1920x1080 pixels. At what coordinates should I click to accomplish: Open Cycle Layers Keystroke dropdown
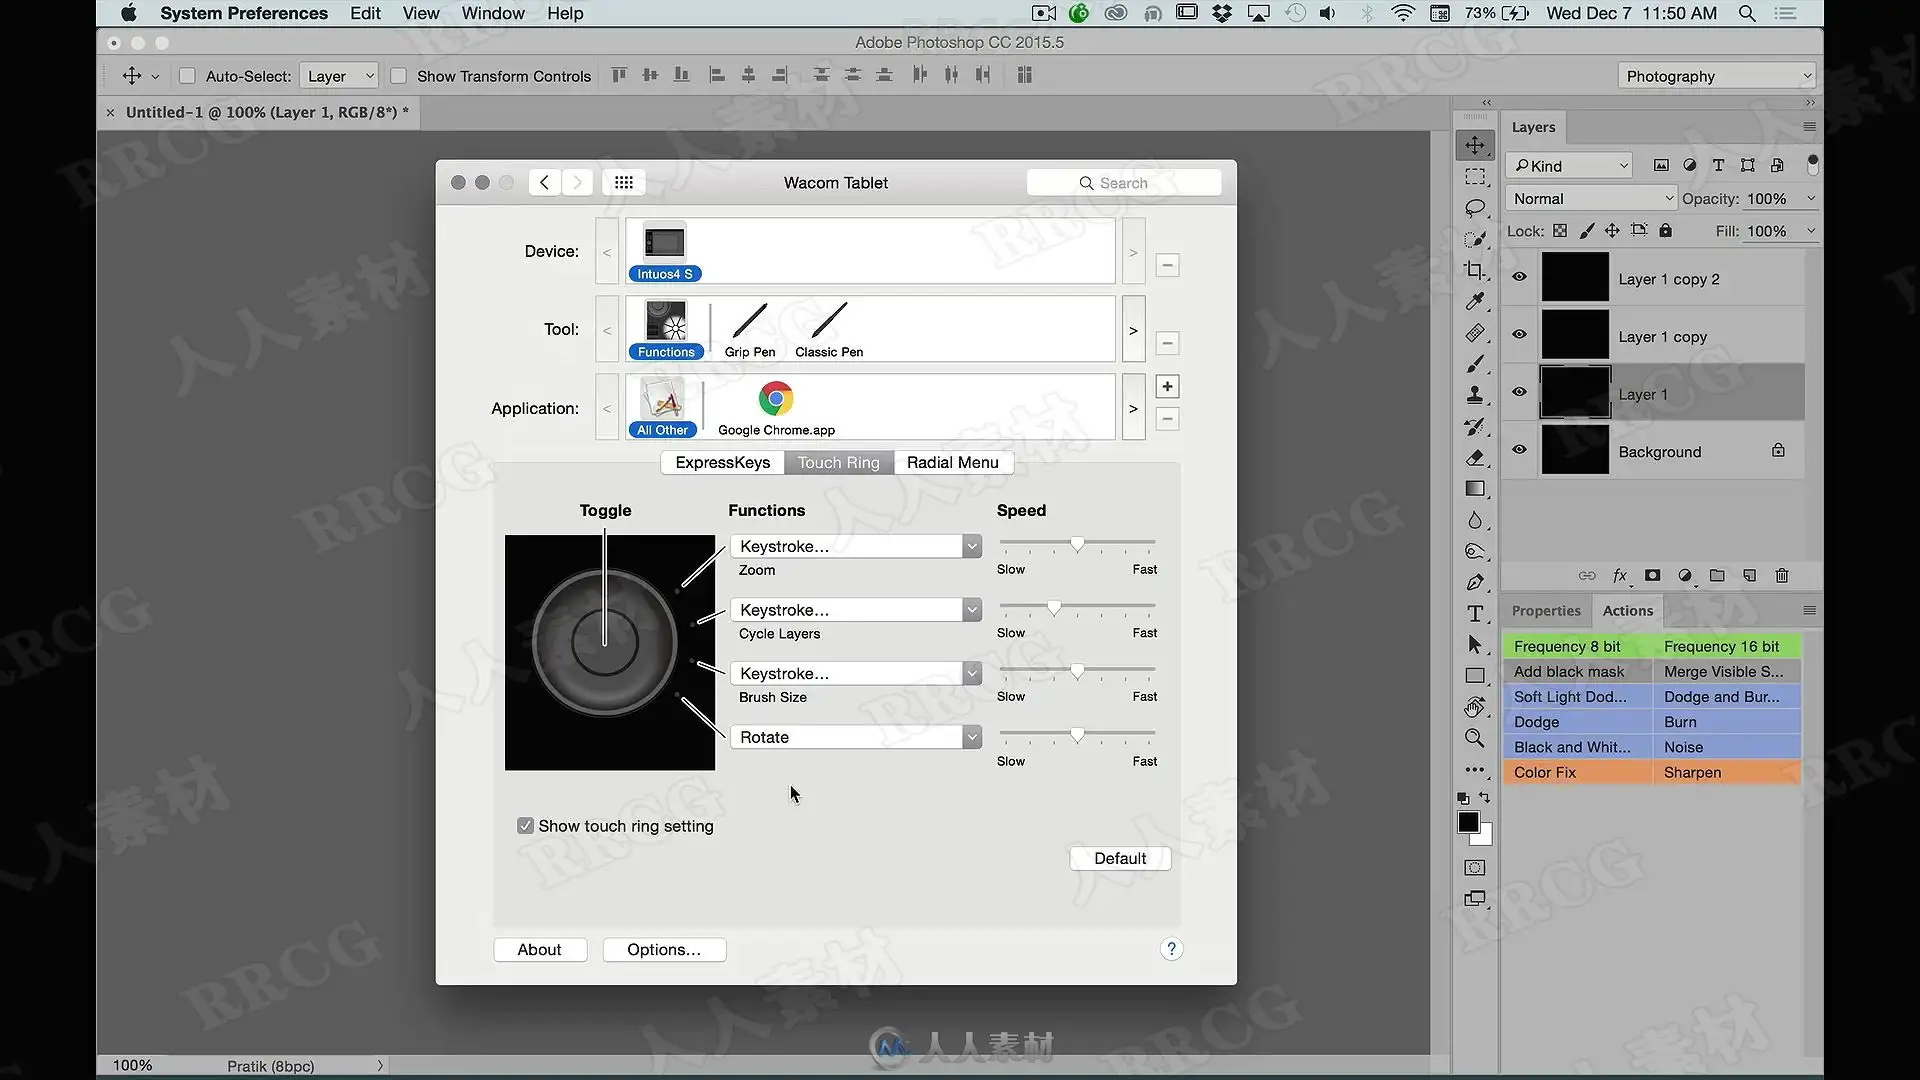tap(856, 610)
